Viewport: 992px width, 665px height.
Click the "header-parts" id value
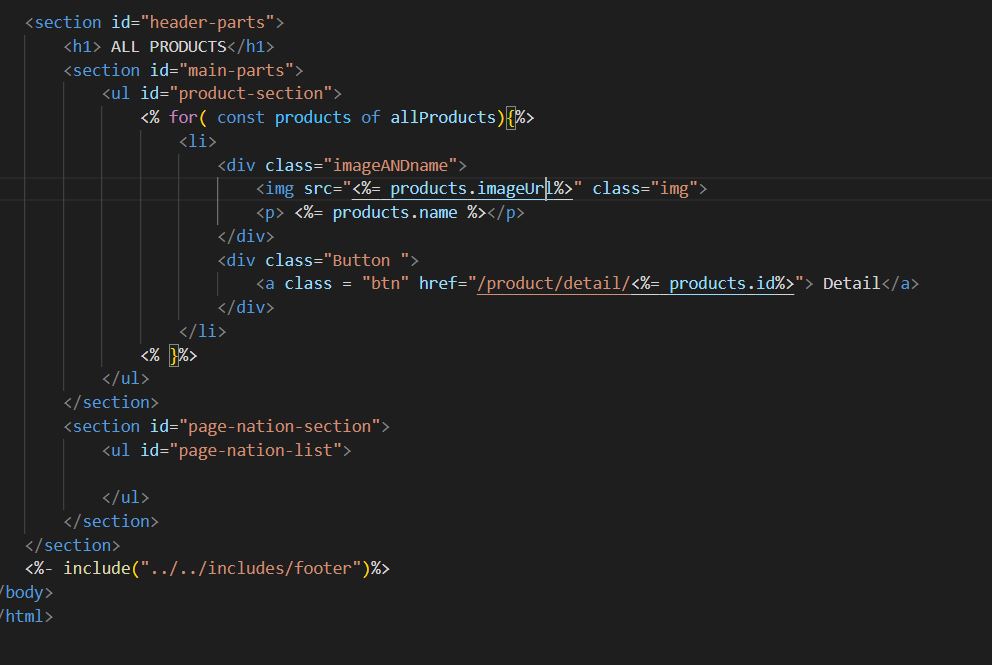tap(208, 23)
